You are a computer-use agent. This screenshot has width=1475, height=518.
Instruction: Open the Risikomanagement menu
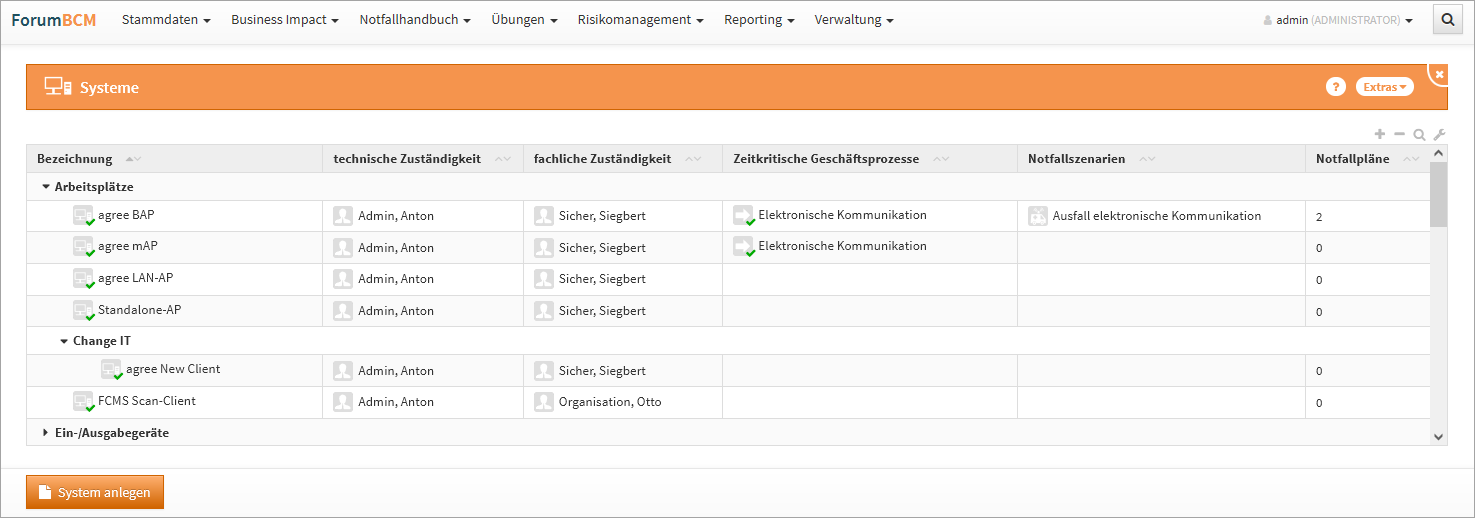pos(640,20)
